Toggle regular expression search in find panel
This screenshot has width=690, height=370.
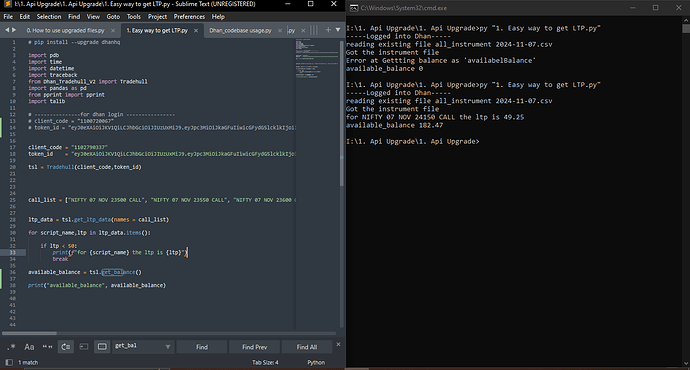(x=11, y=347)
